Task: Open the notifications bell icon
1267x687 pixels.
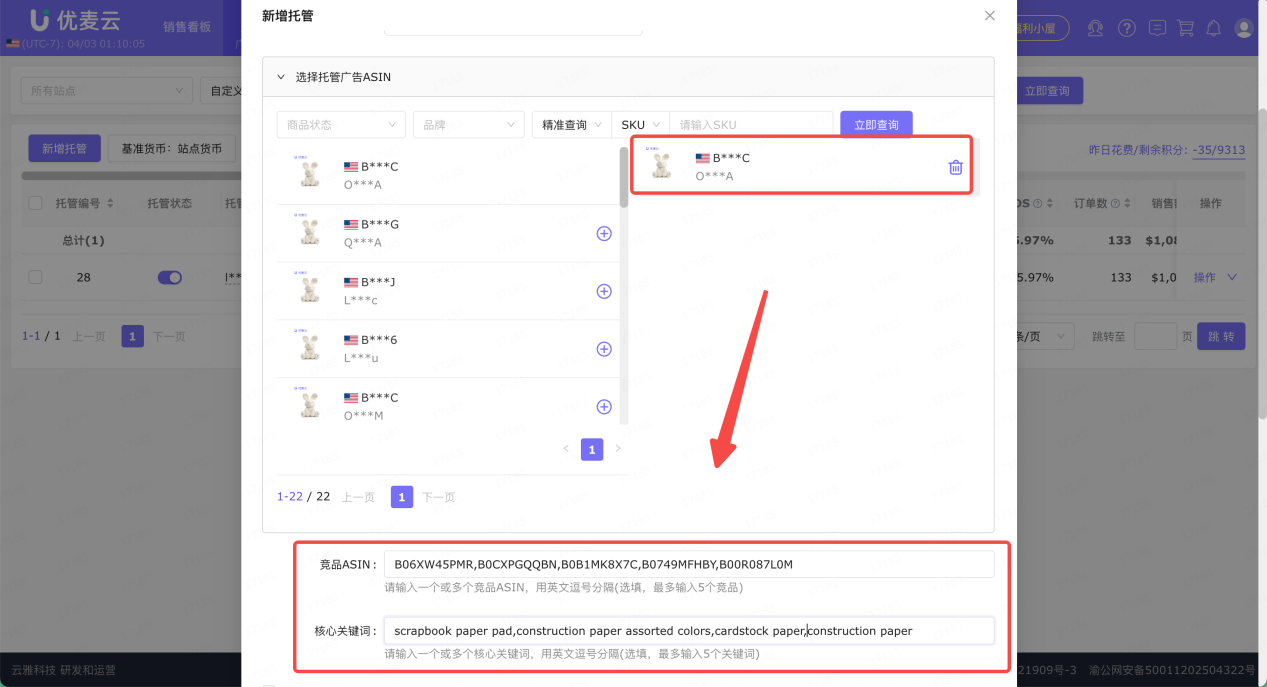Action: pos(1213,28)
